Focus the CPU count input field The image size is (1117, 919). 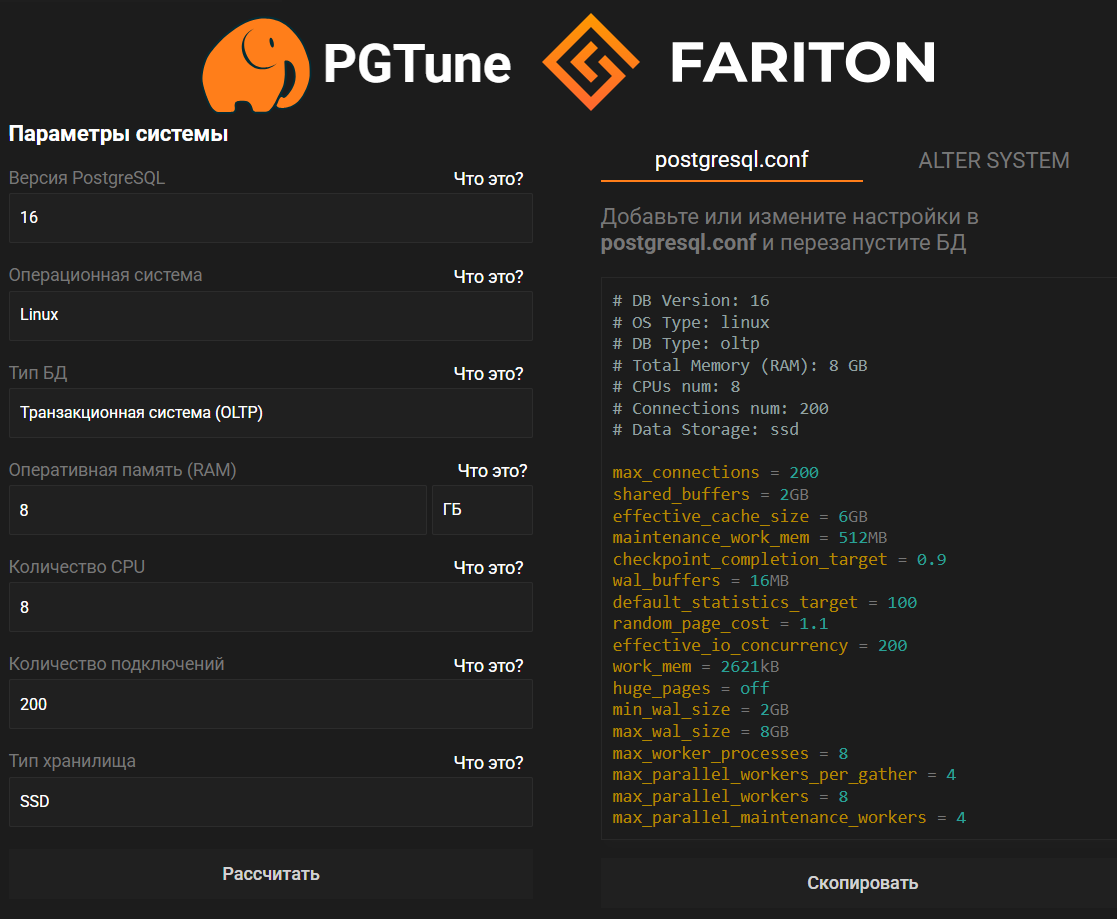click(270, 607)
